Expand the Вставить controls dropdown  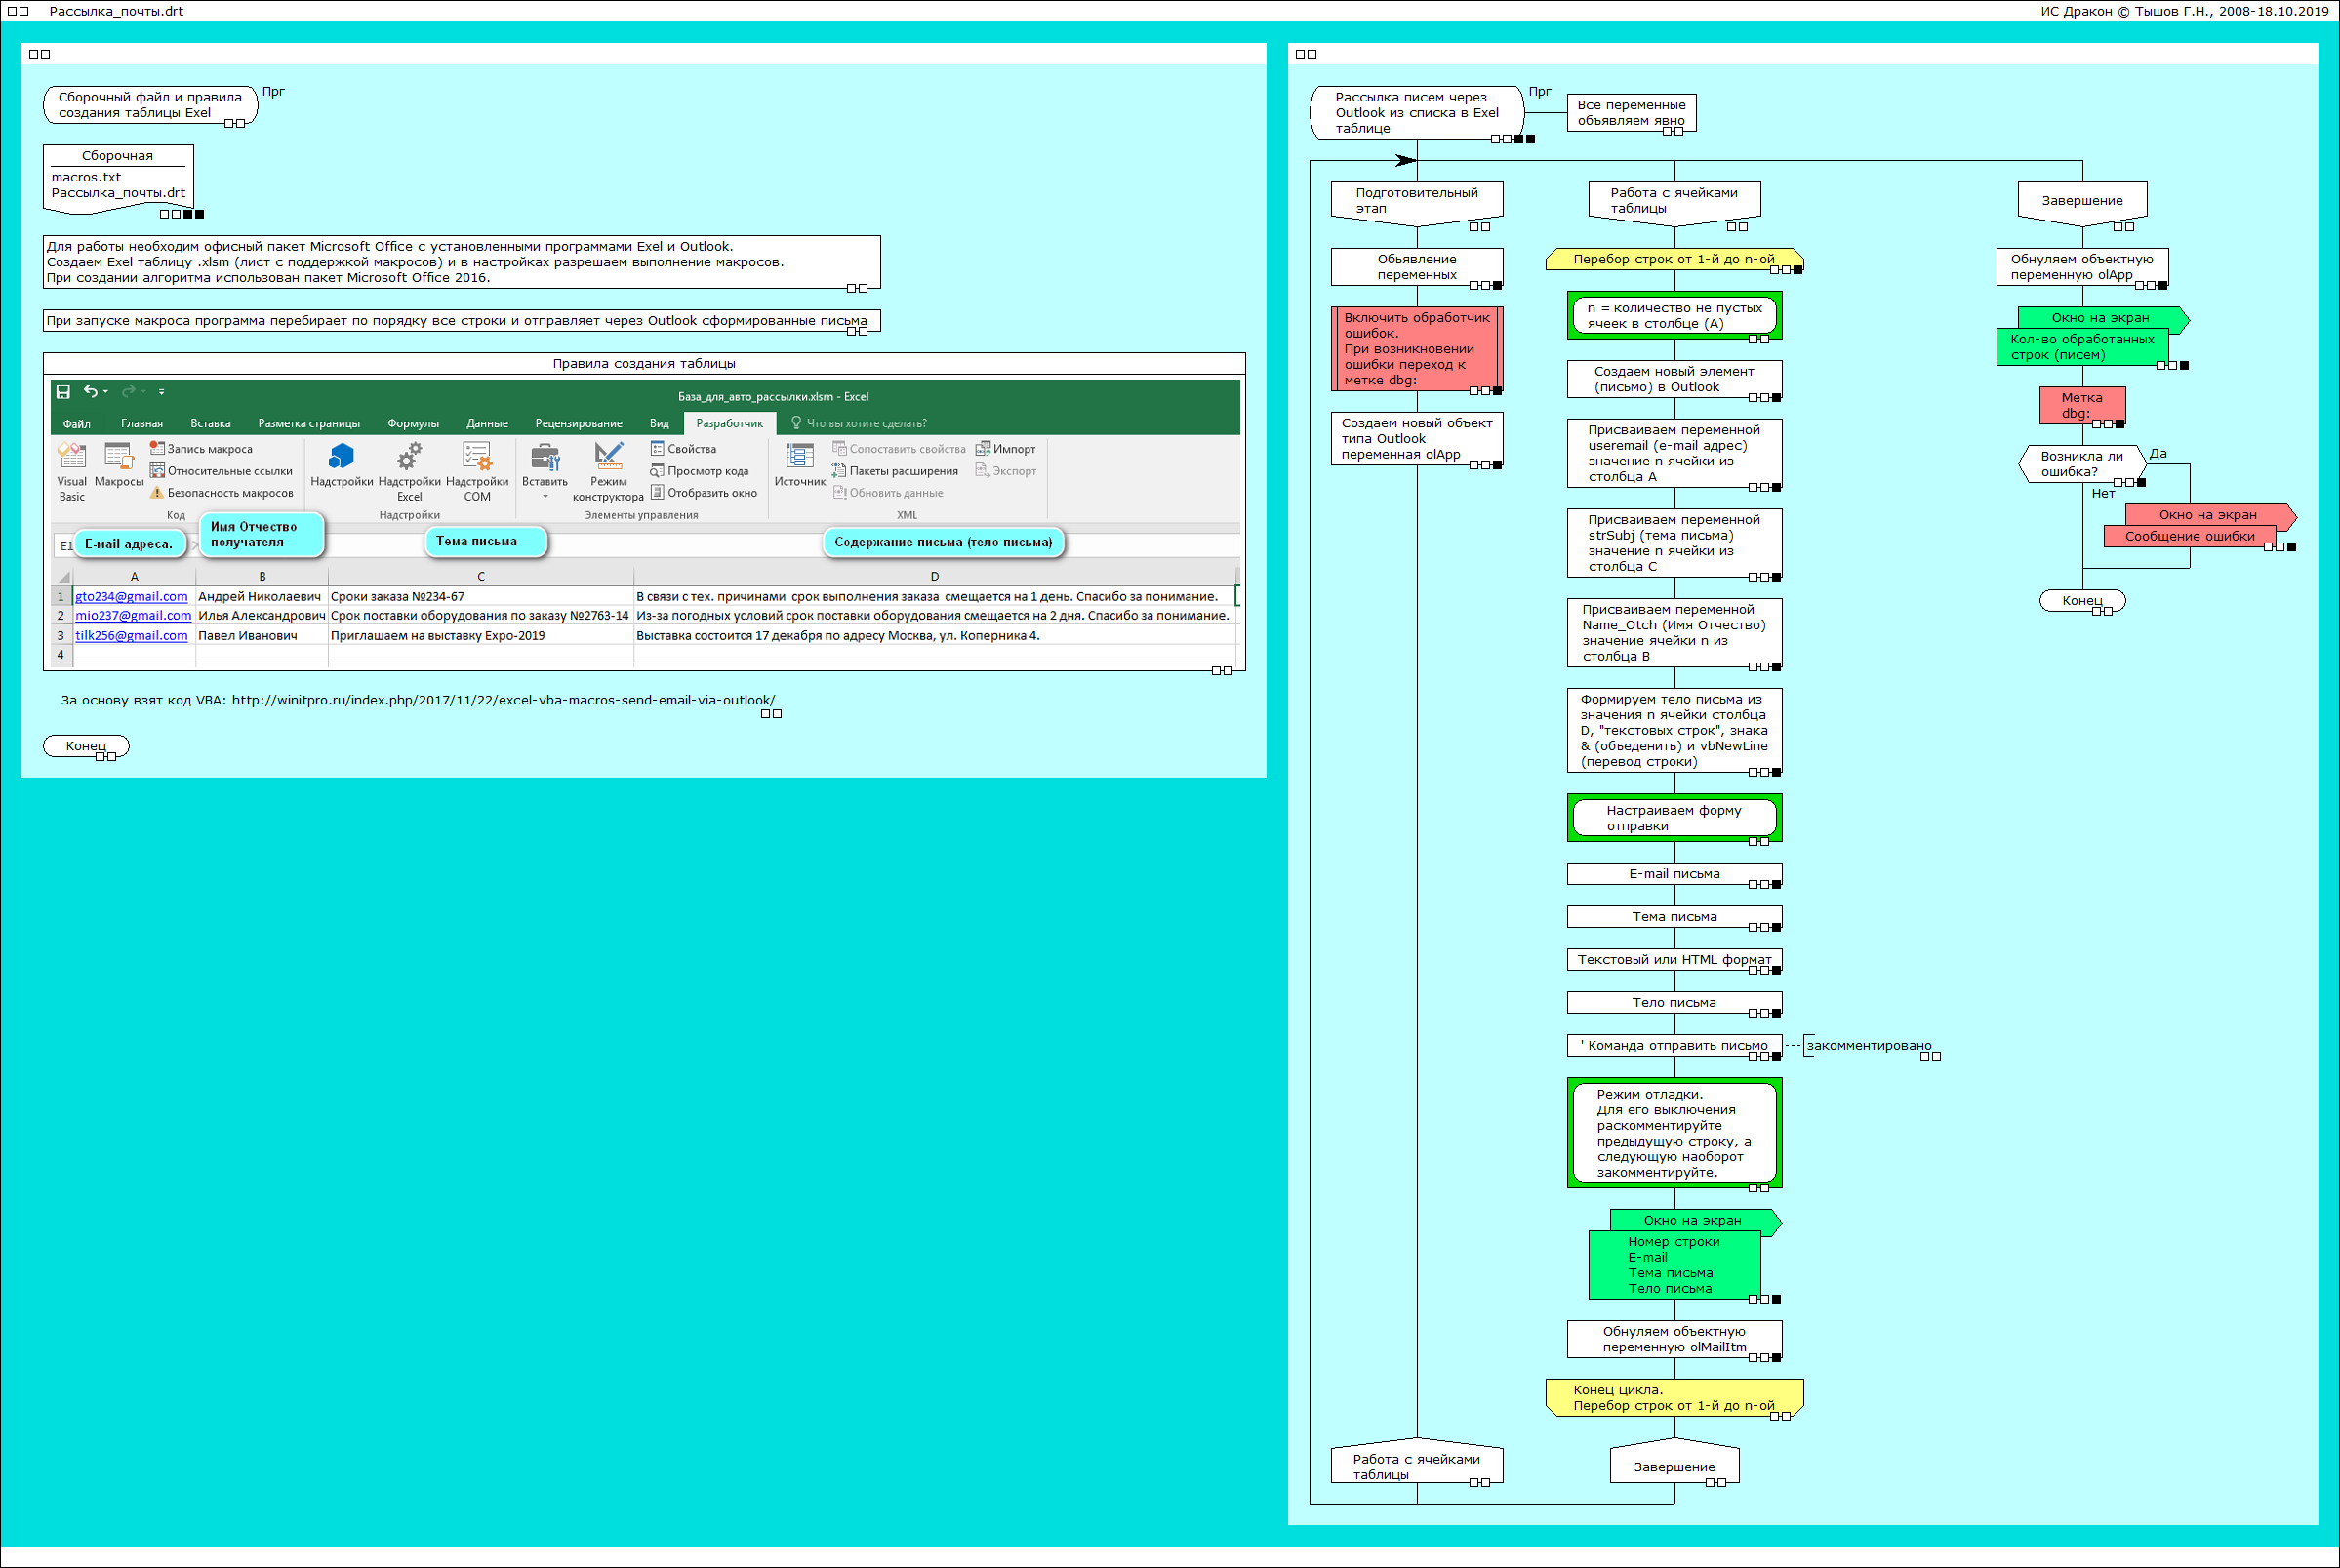545,496
